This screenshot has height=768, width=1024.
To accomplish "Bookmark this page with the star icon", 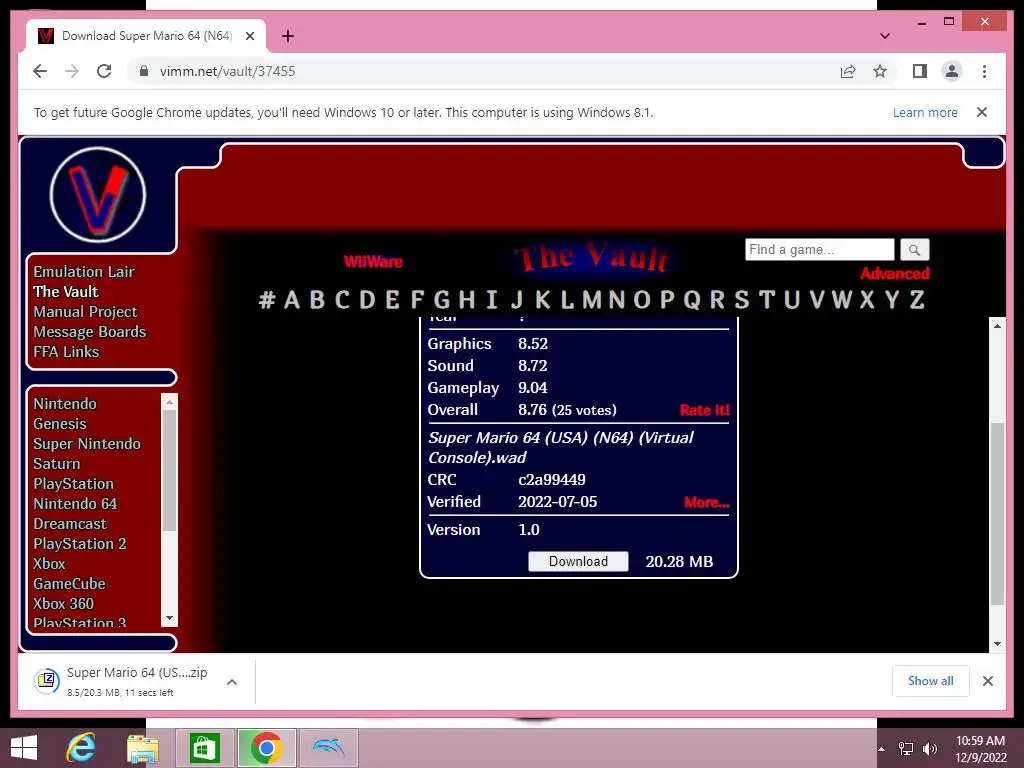I will click(880, 71).
